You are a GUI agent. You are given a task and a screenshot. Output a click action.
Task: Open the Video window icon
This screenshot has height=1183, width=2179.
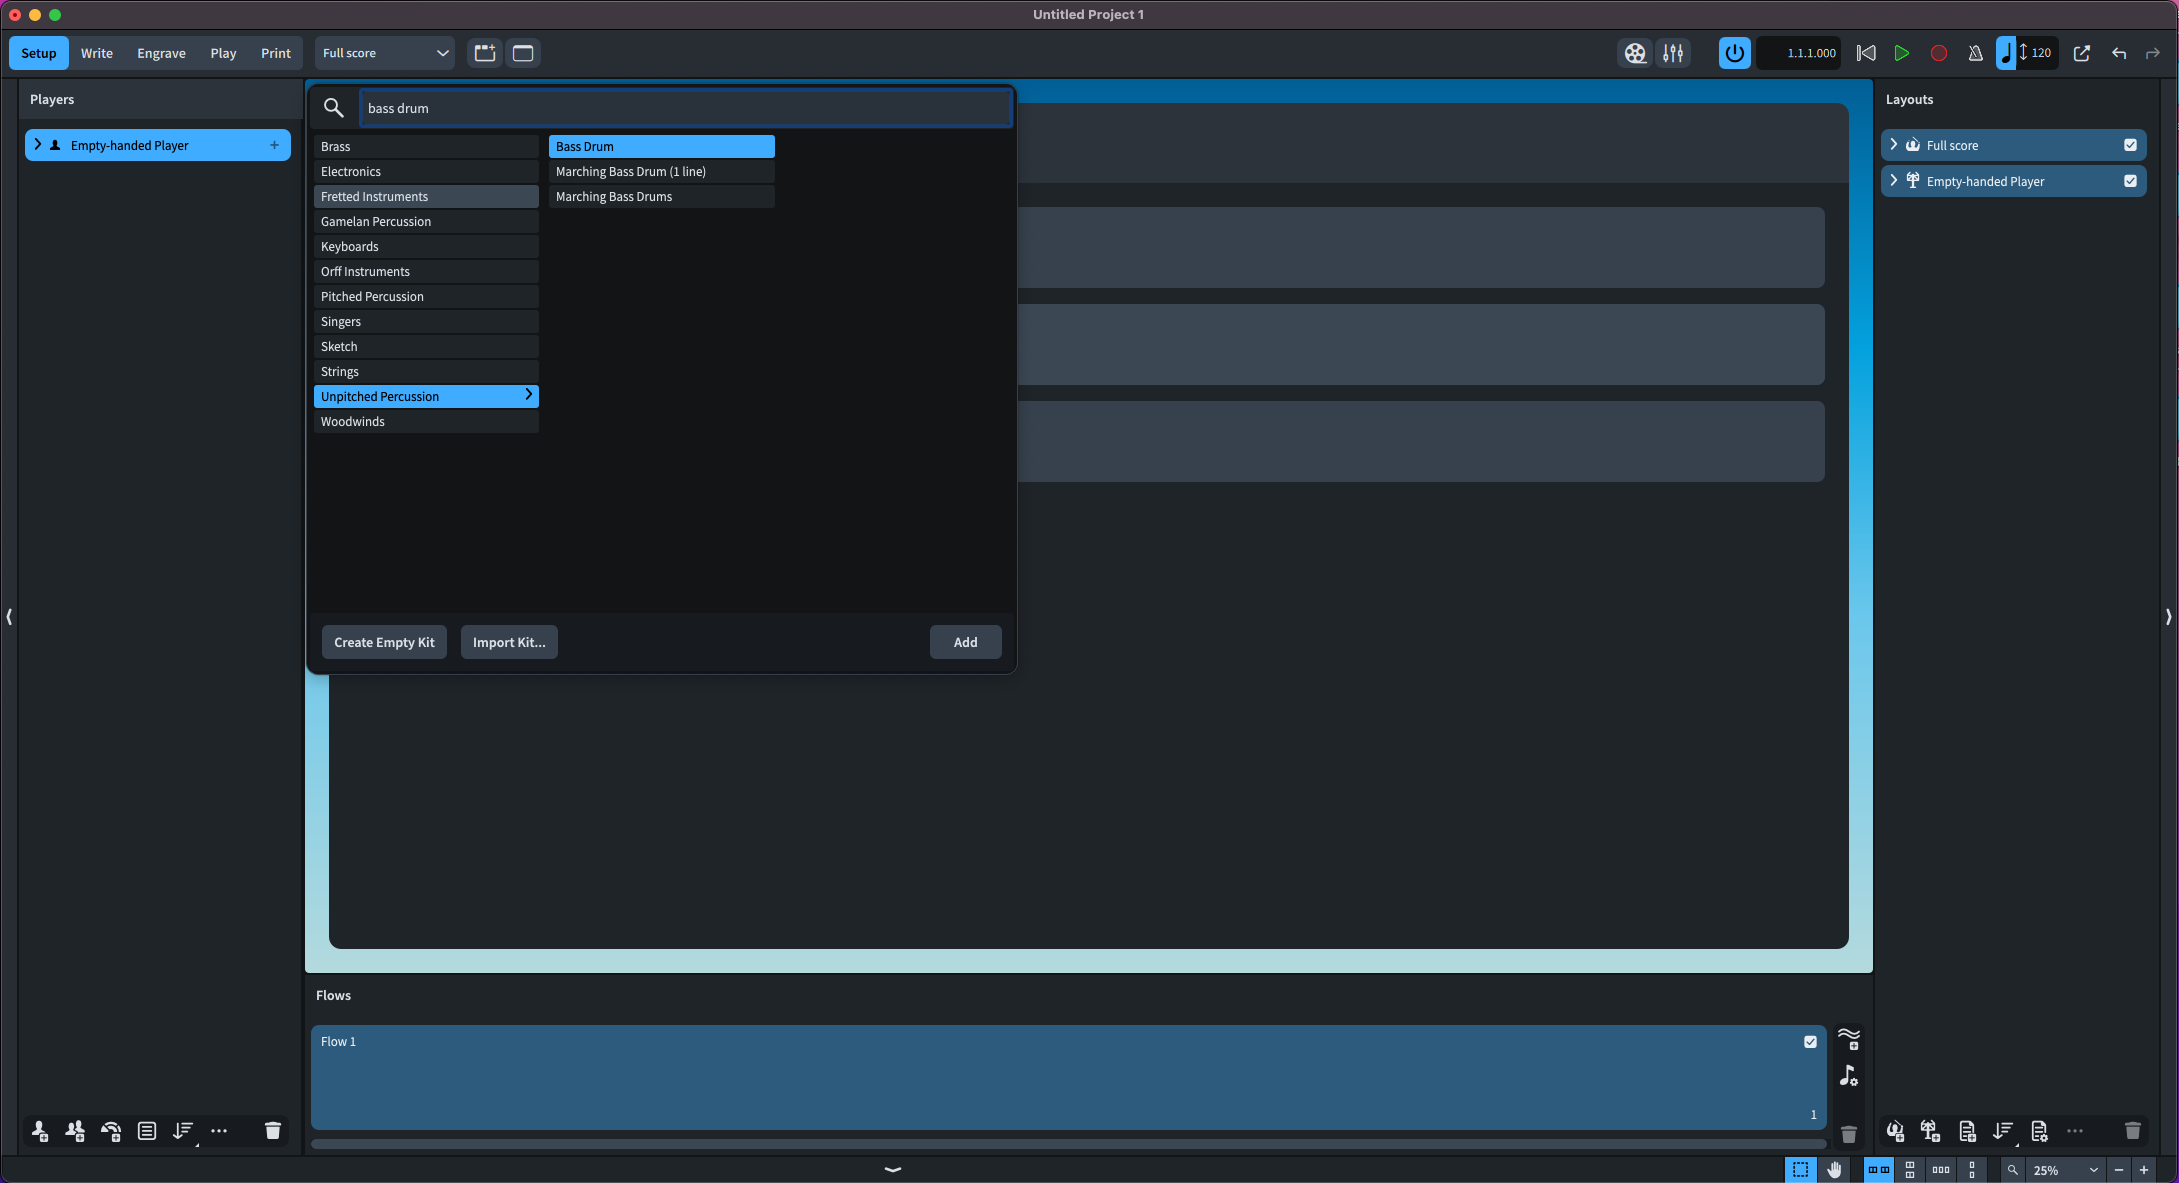(1635, 53)
